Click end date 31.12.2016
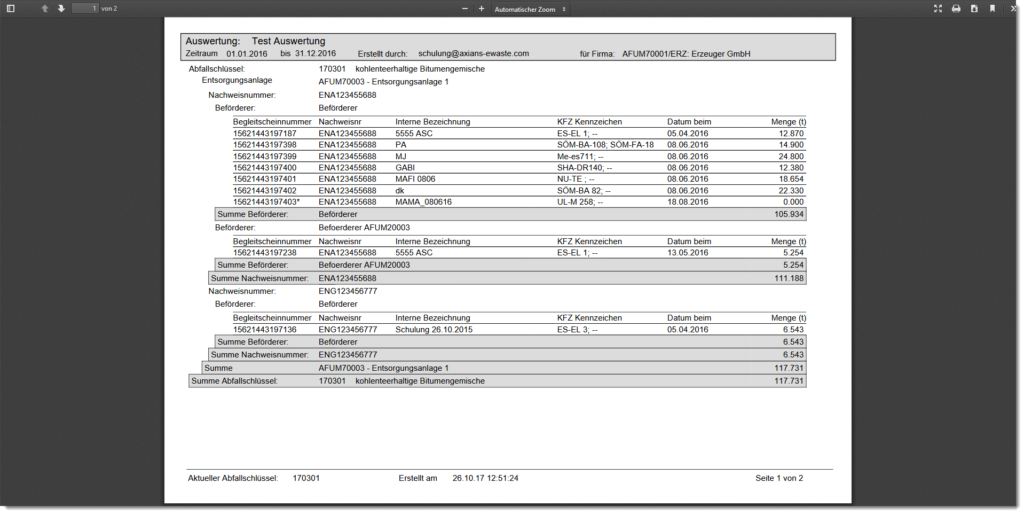 (x=315, y=54)
